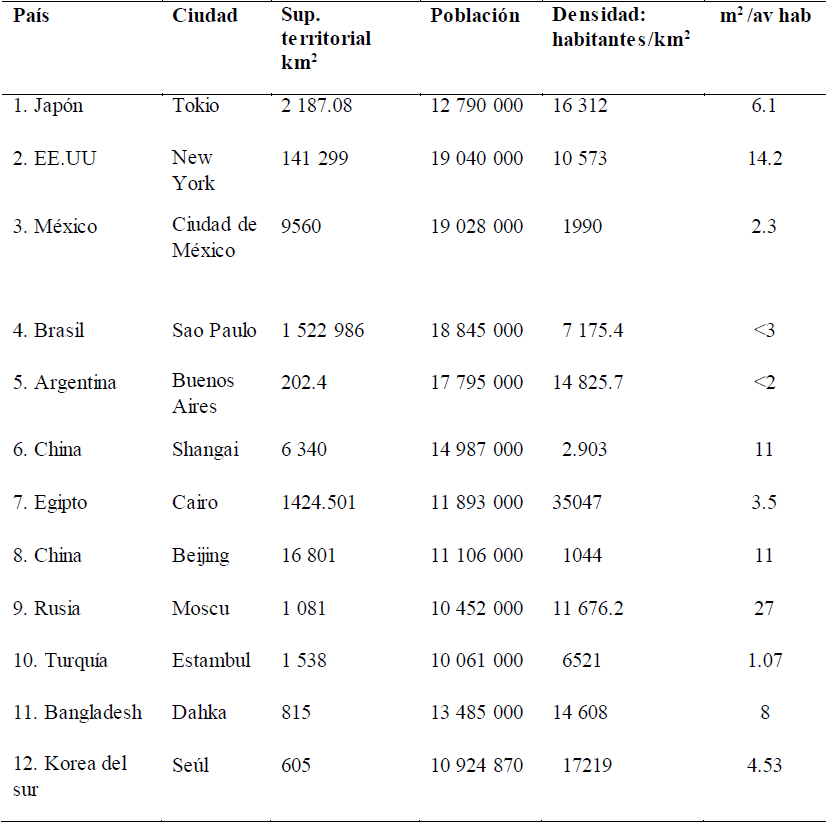Image resolution: width=833 pixels, height=824 pixels.
Task: Click the Shangai city cell
Action: [205, 450]
